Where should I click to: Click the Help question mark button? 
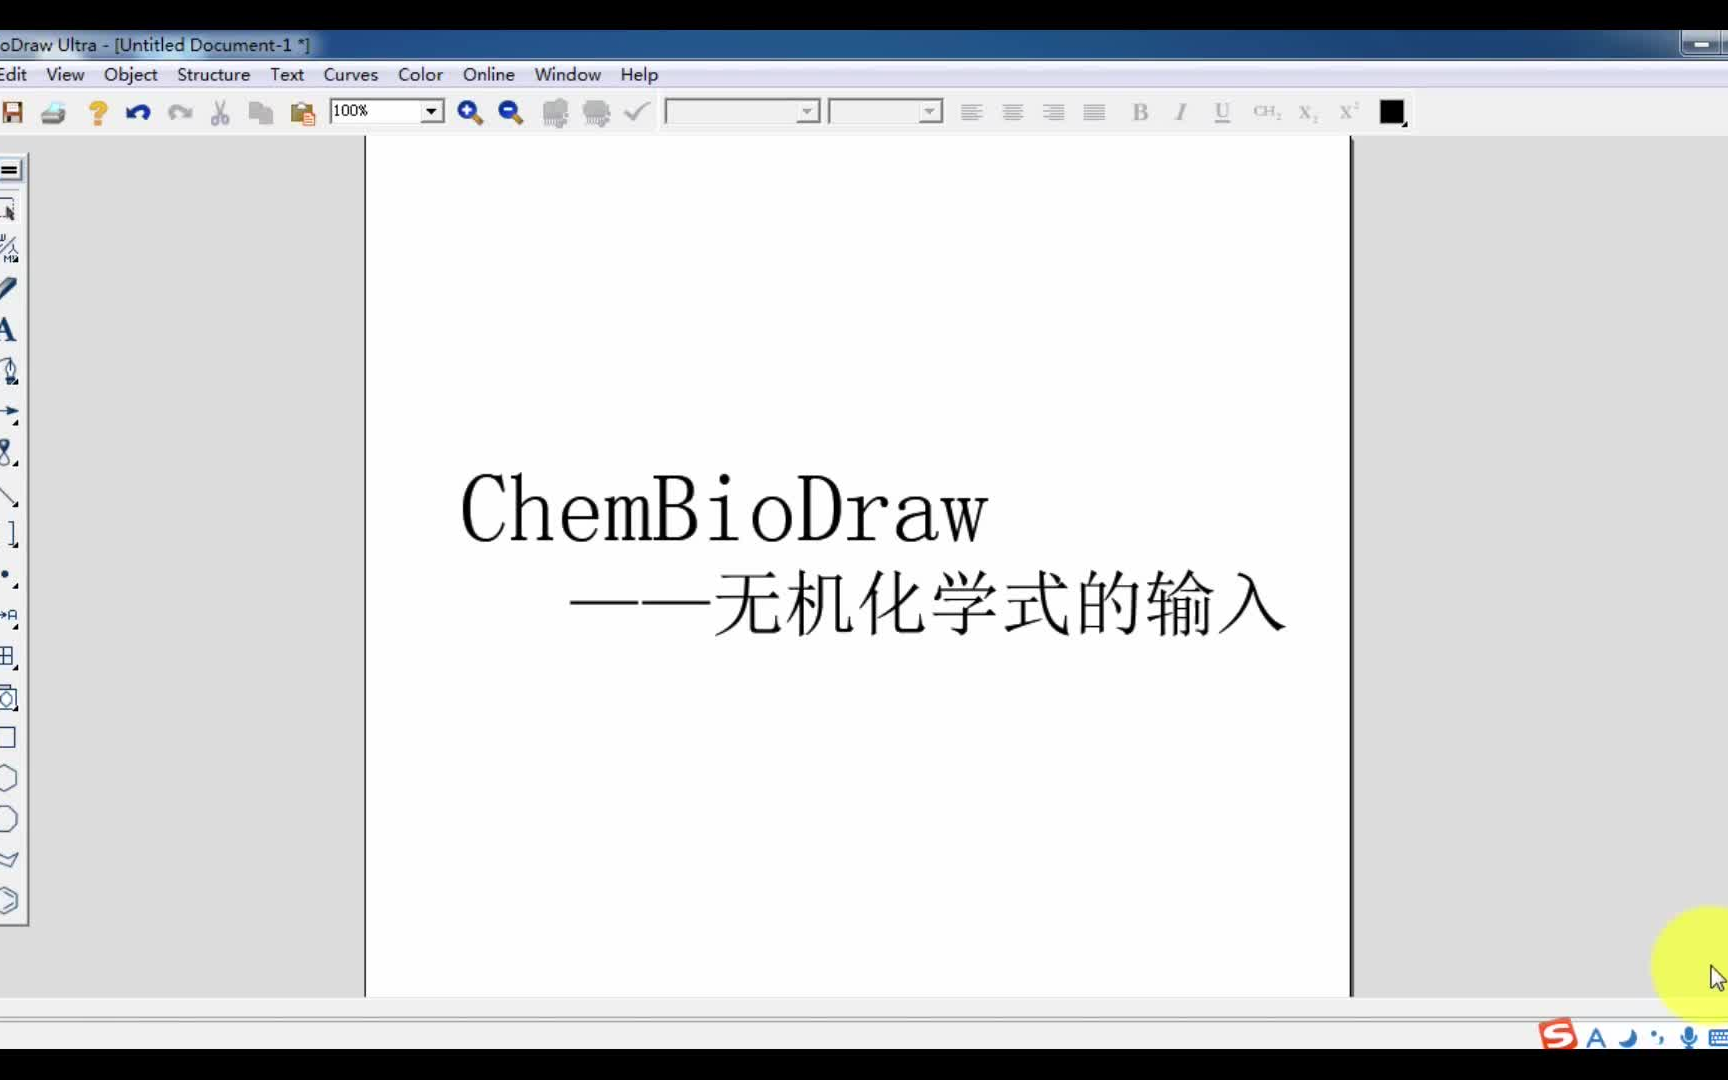click(x=97, y=112)
